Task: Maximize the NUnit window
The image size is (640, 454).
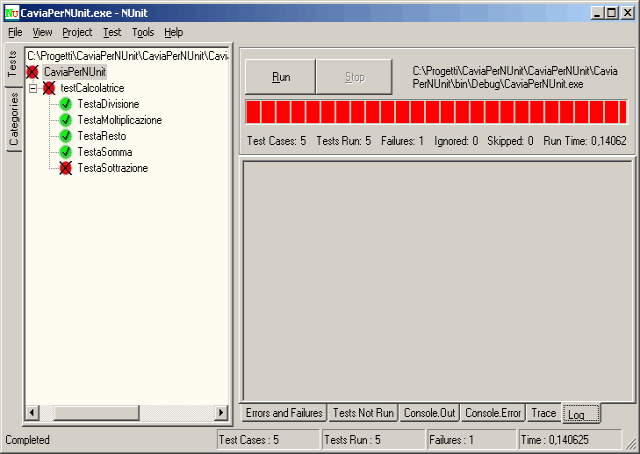Action: (611, 13)
